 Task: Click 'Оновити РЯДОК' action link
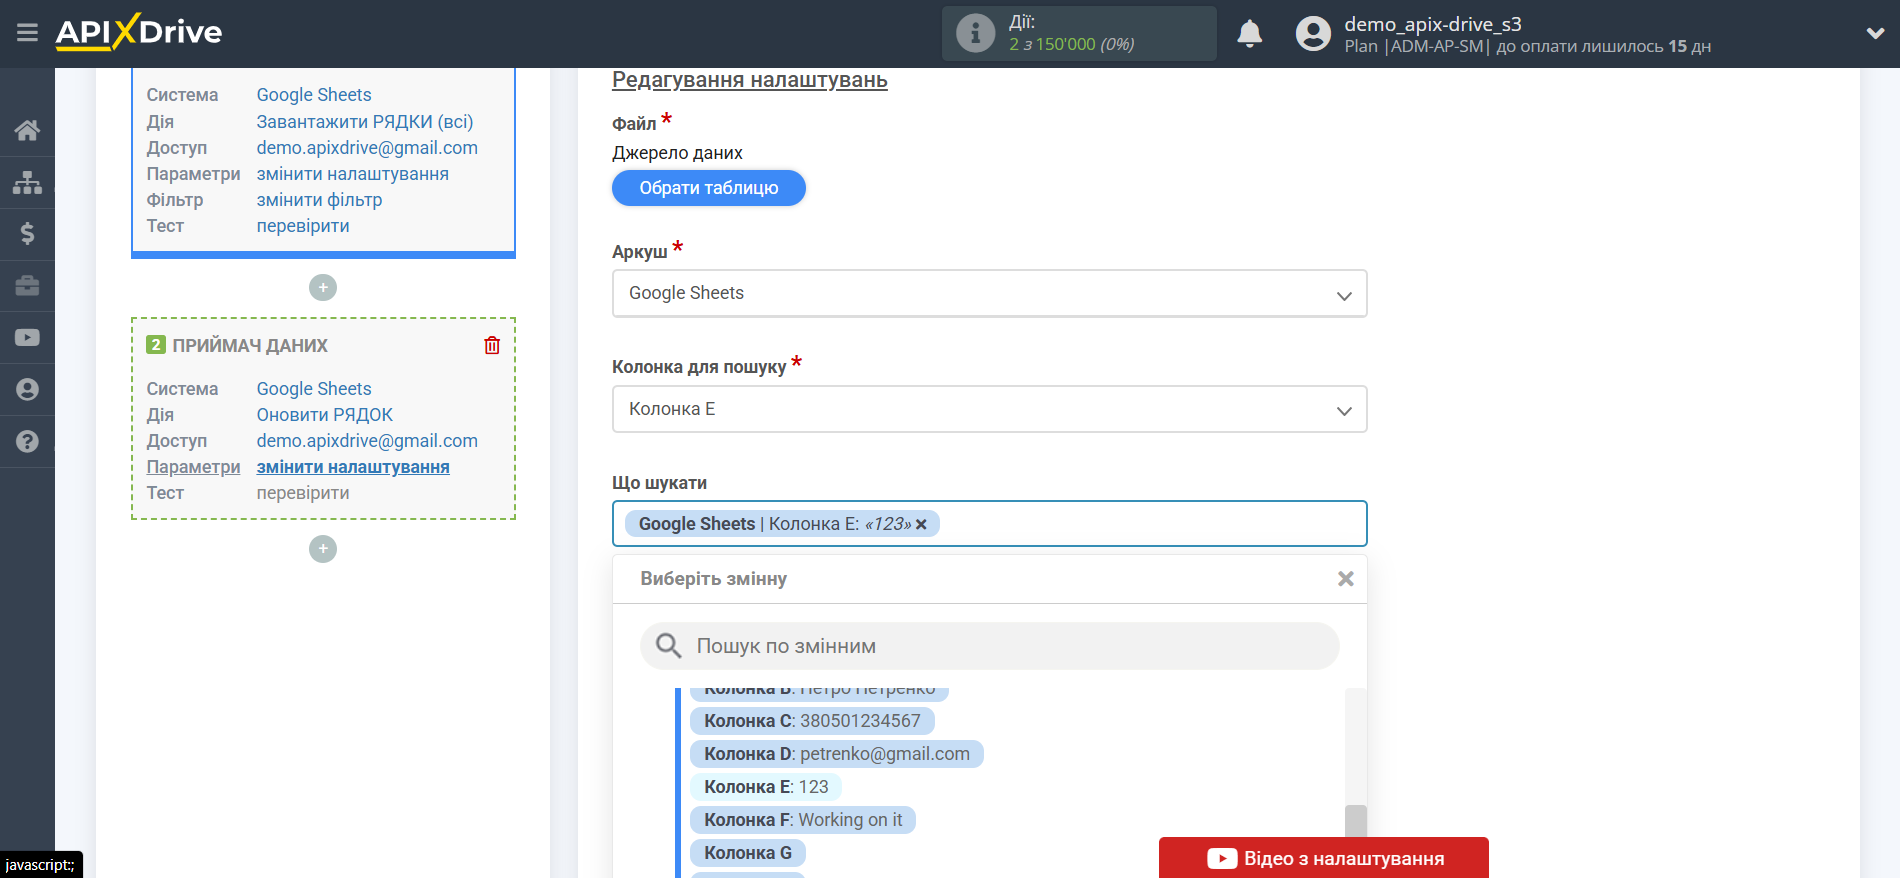325,415
